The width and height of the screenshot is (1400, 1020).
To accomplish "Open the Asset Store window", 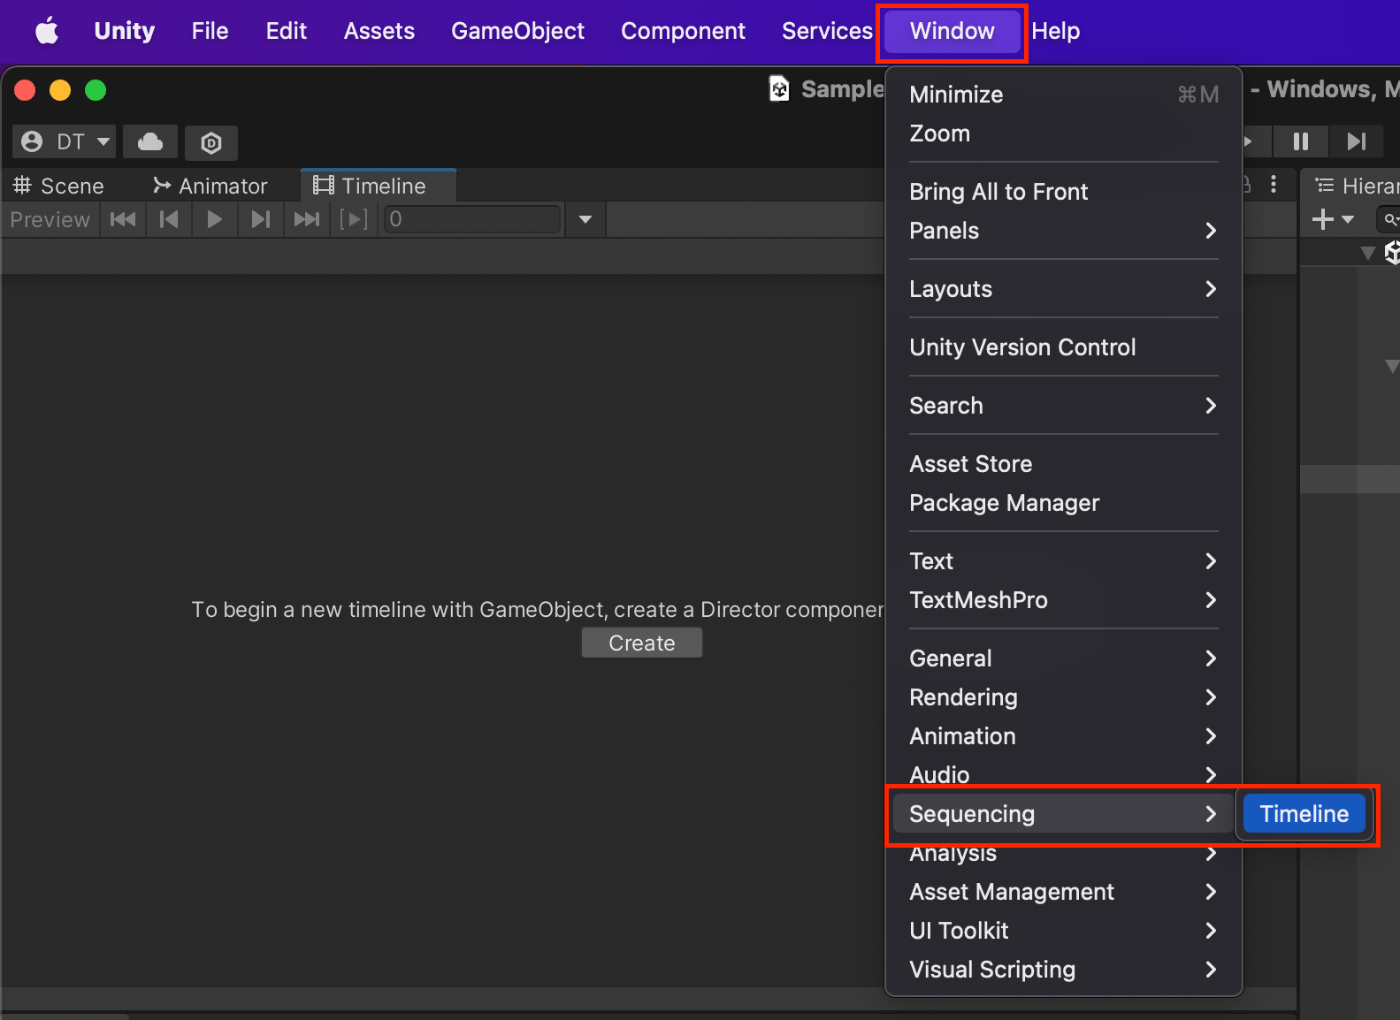I will tap(1064, 464).
